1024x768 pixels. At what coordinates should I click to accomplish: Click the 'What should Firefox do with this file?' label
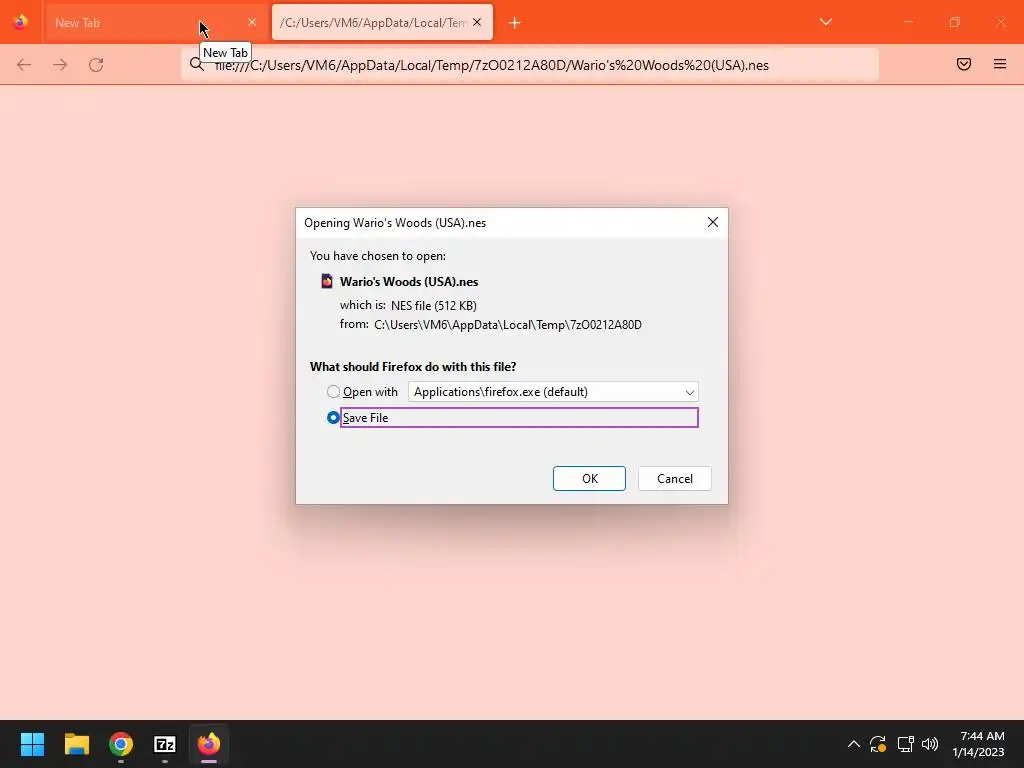point(413,366)
